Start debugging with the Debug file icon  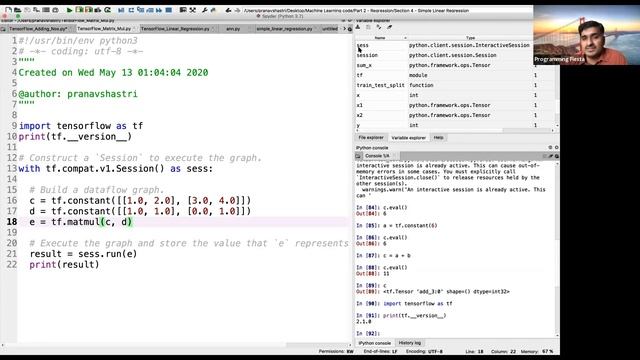coord(121,10)
